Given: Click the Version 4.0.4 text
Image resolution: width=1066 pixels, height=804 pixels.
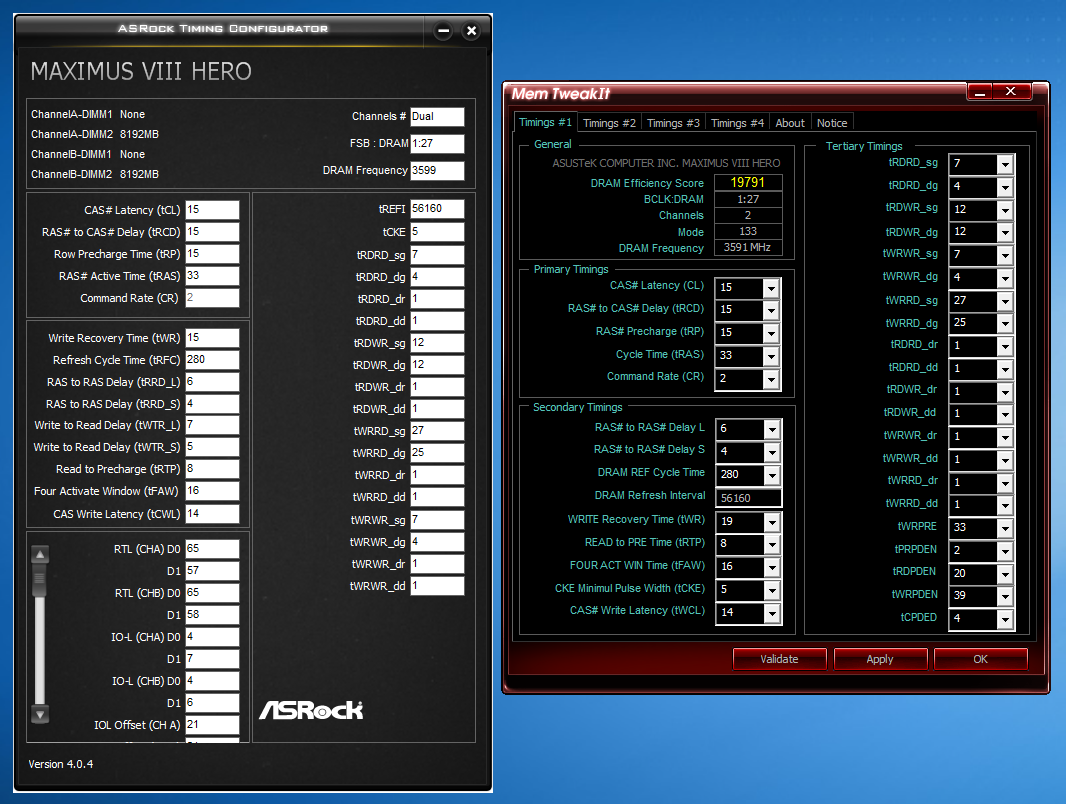Looking at the screenshot, I should click(x=61, y=764).
